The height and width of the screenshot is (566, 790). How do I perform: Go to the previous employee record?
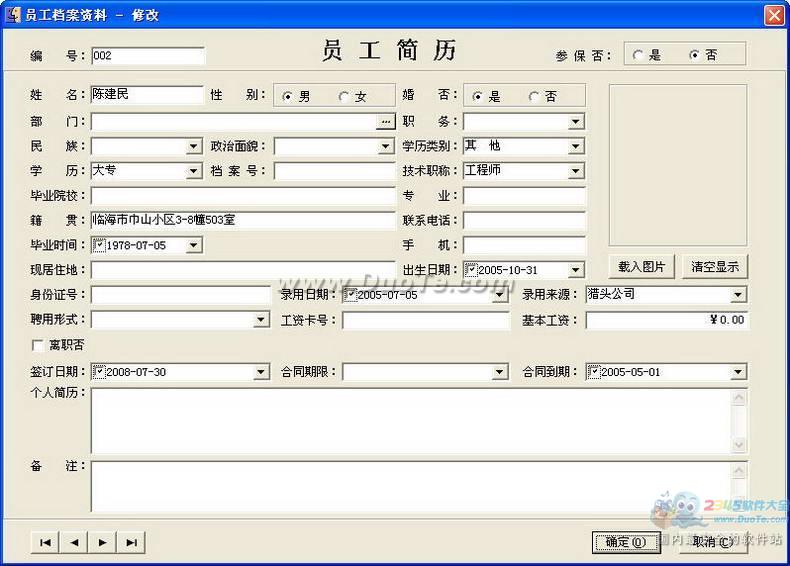pos(74,542)
